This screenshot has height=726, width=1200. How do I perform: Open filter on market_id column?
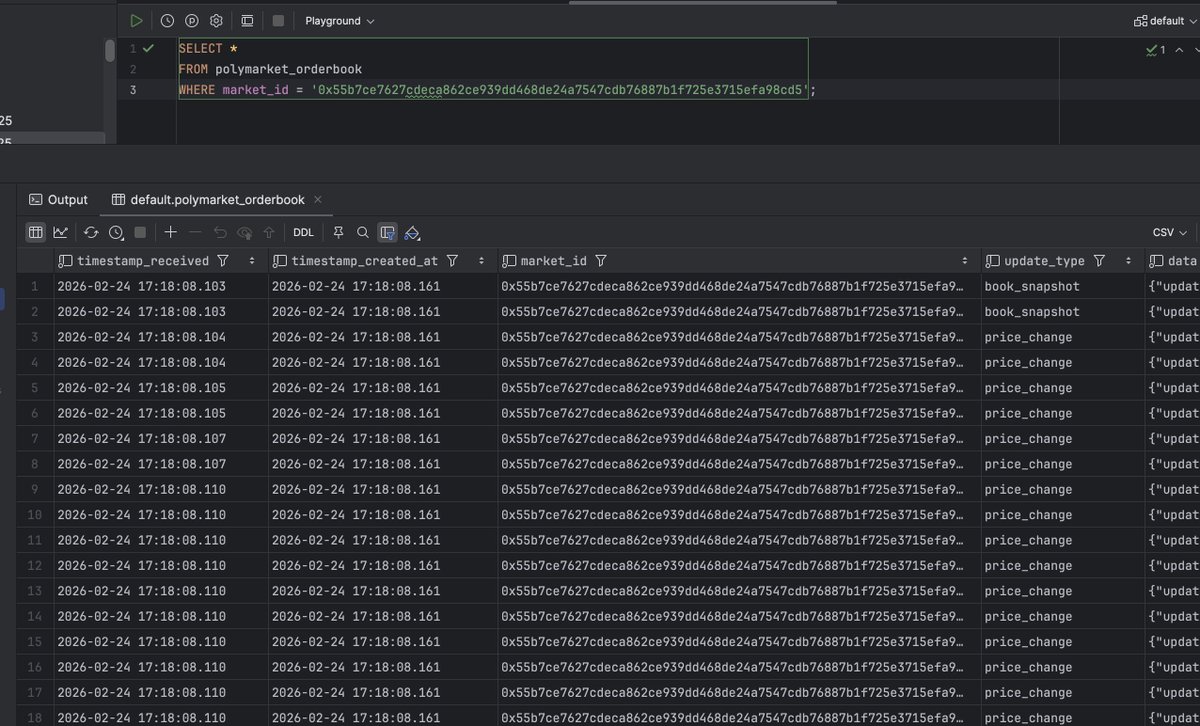601,261
